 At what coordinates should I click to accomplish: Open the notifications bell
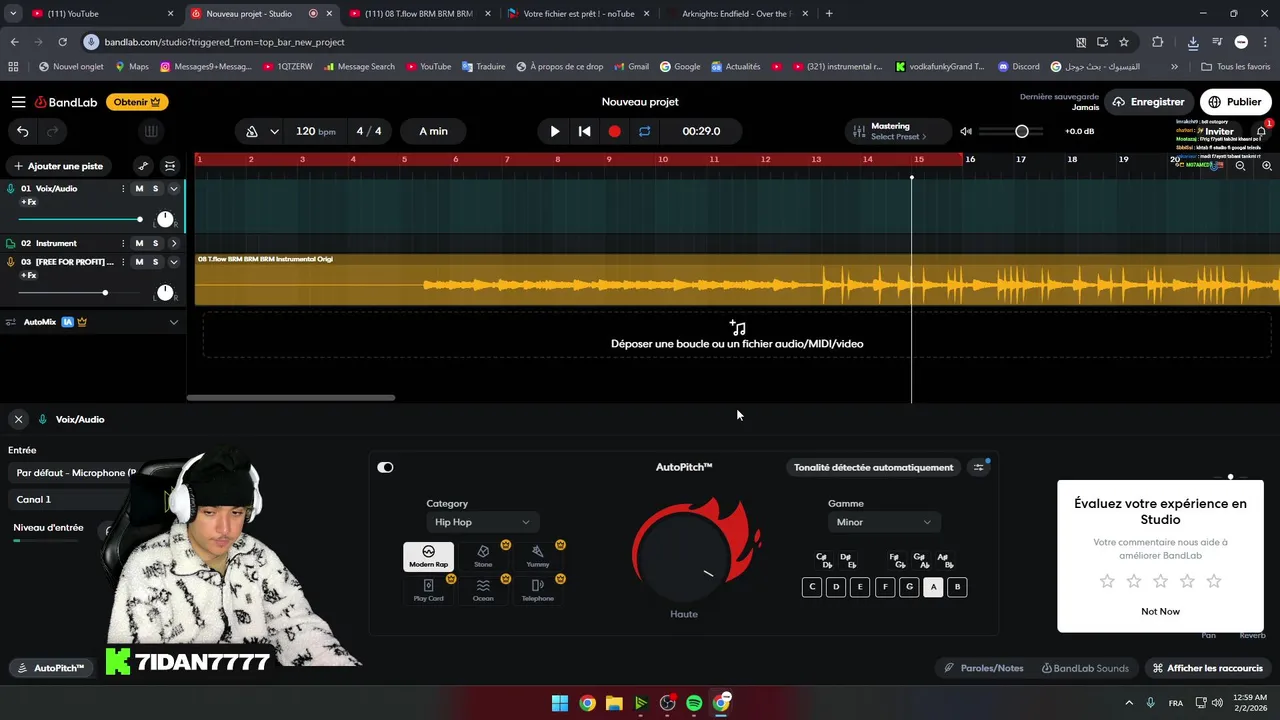pyautogui.click(x=1262, y=131)
